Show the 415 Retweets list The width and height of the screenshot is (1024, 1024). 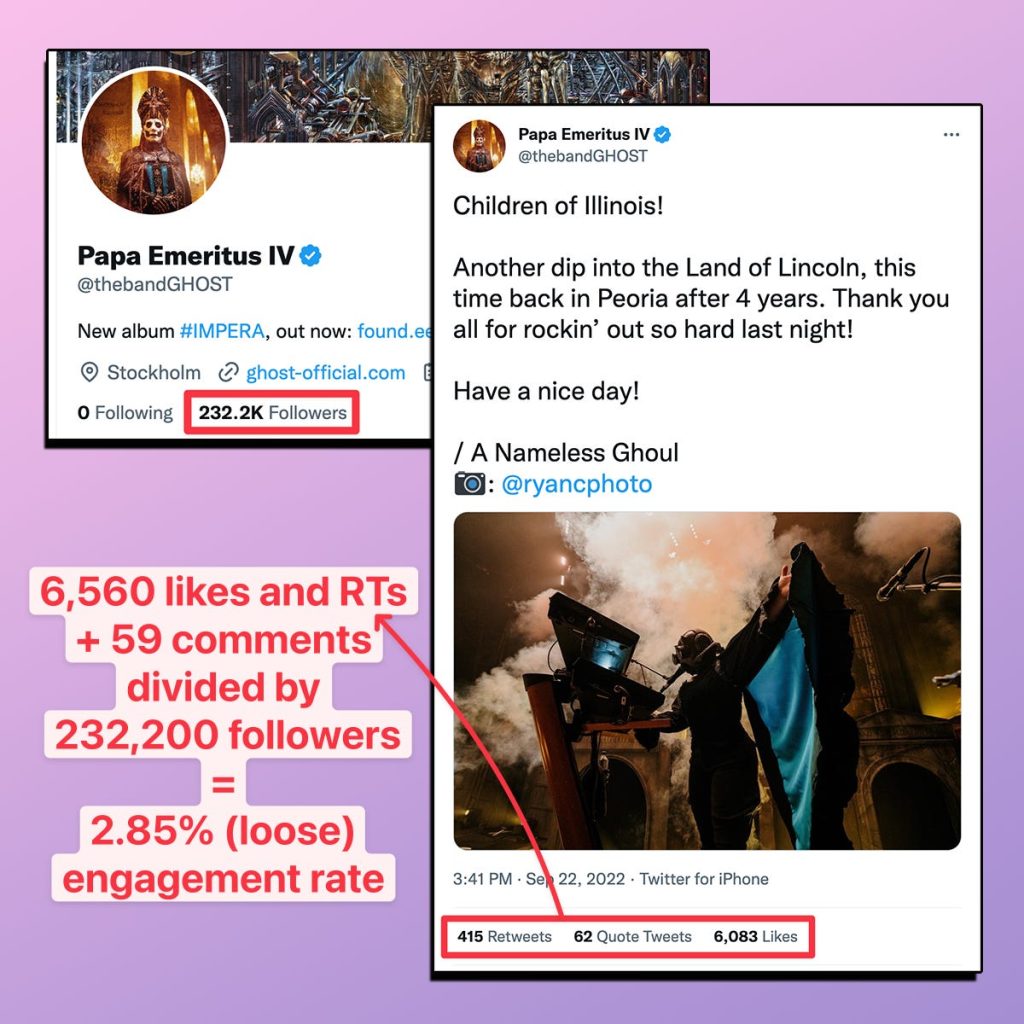tap(504, 936)
